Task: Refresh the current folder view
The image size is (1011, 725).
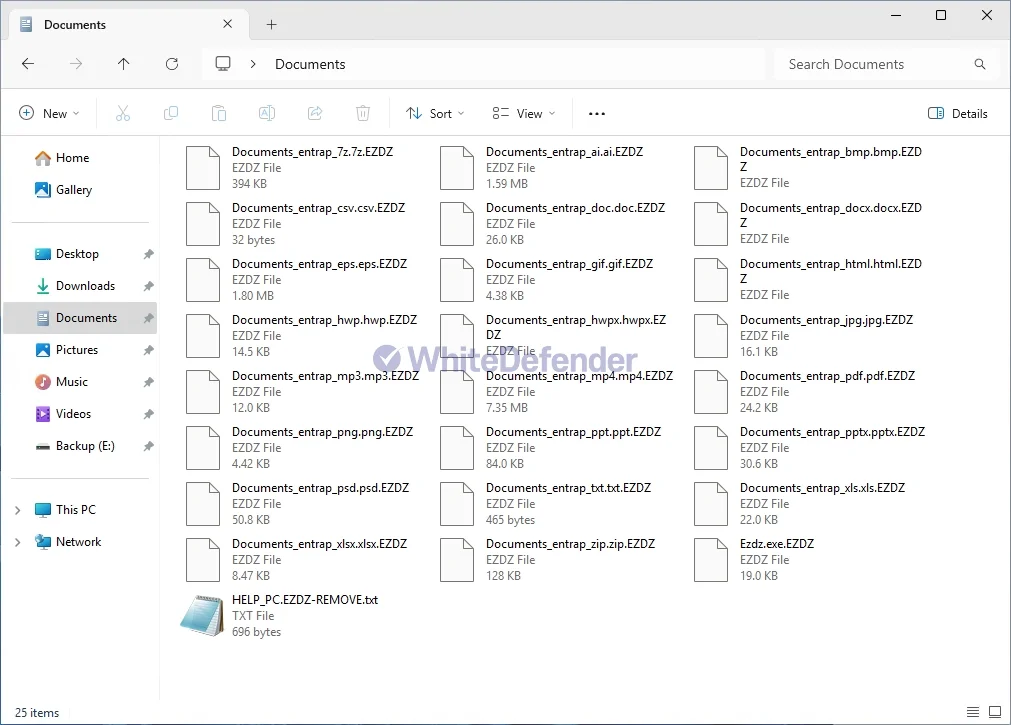Action: point(172,64)
